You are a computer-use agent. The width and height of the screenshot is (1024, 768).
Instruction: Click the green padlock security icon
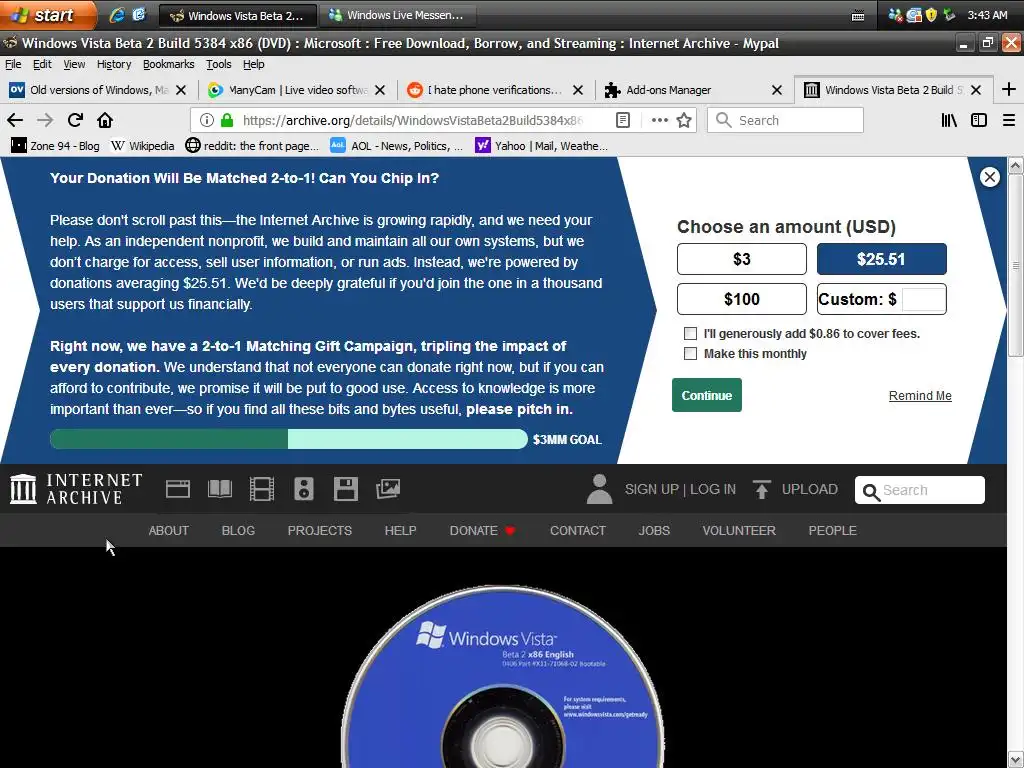[227, 120]
